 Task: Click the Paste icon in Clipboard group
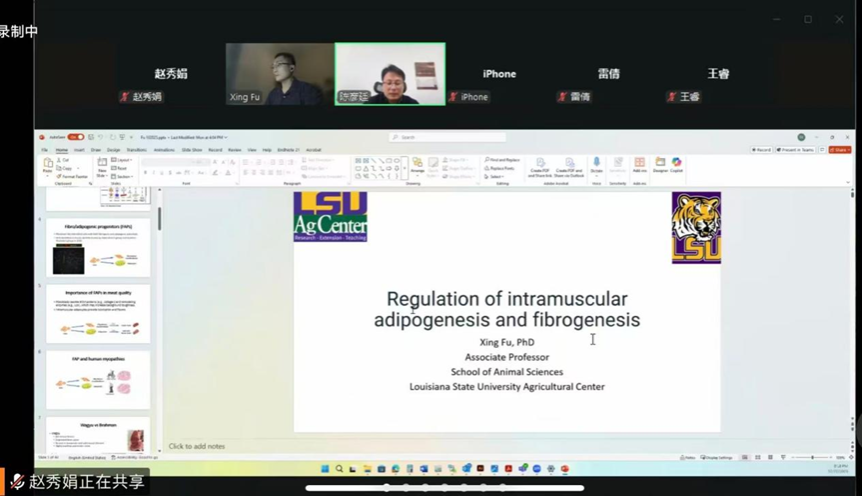47,165
